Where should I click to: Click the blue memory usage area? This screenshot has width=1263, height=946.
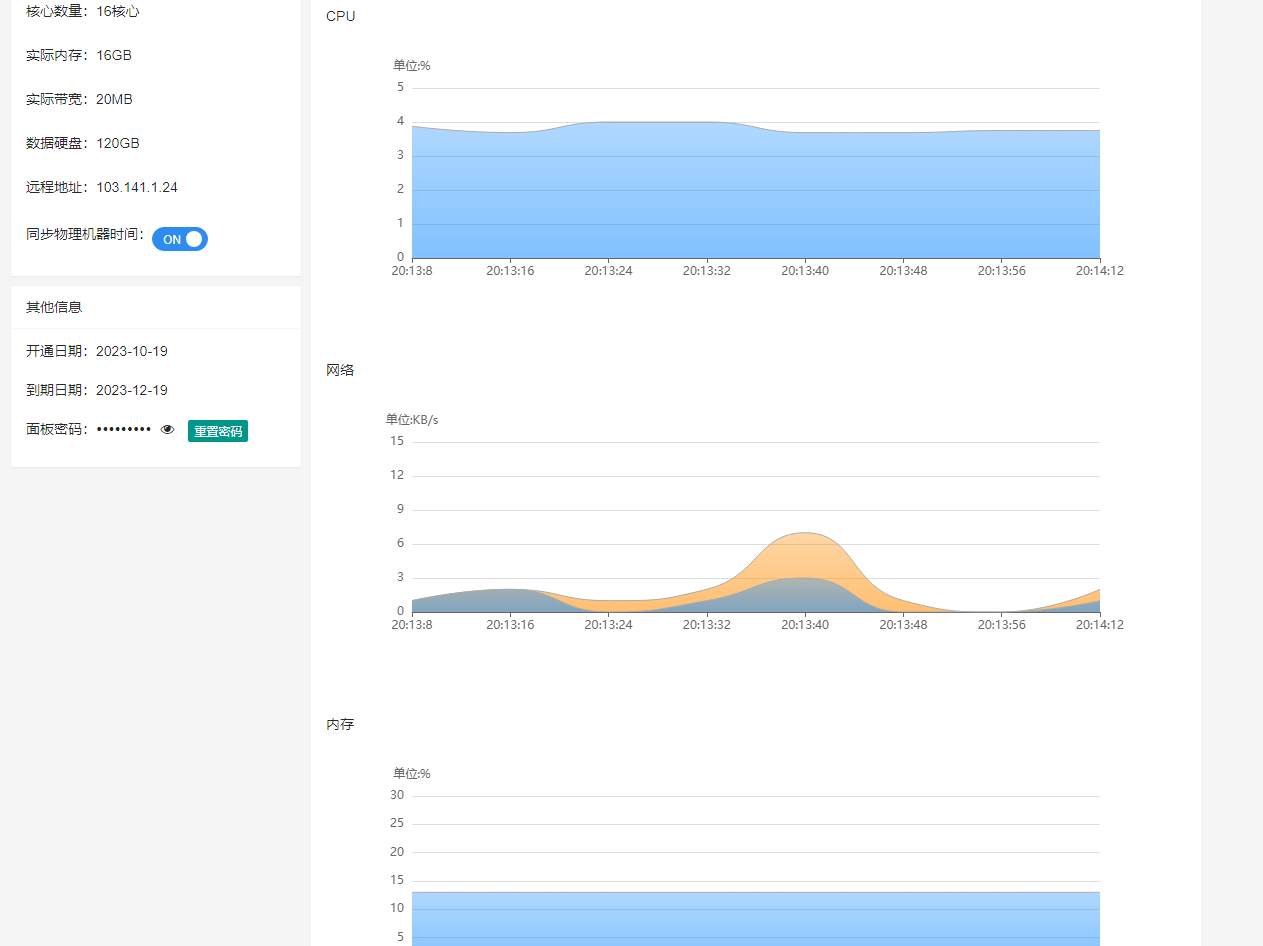coord(755,918)
